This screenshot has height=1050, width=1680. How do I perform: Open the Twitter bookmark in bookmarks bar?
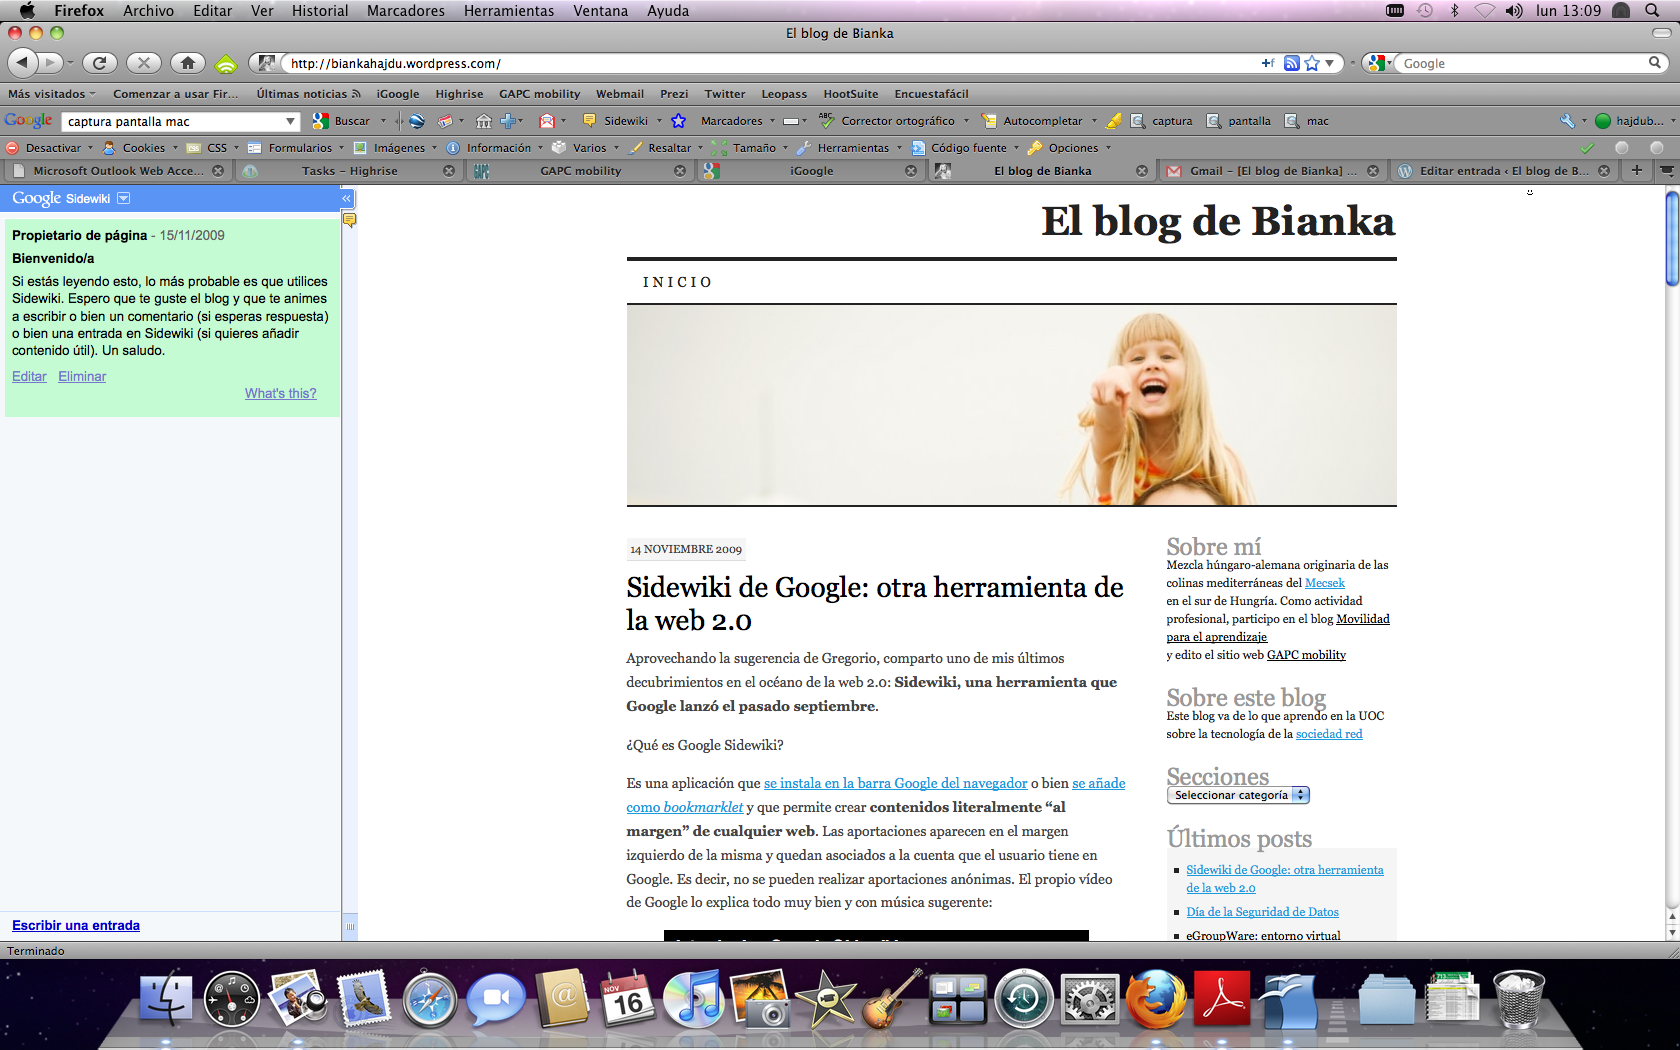[x=724, y=94]
